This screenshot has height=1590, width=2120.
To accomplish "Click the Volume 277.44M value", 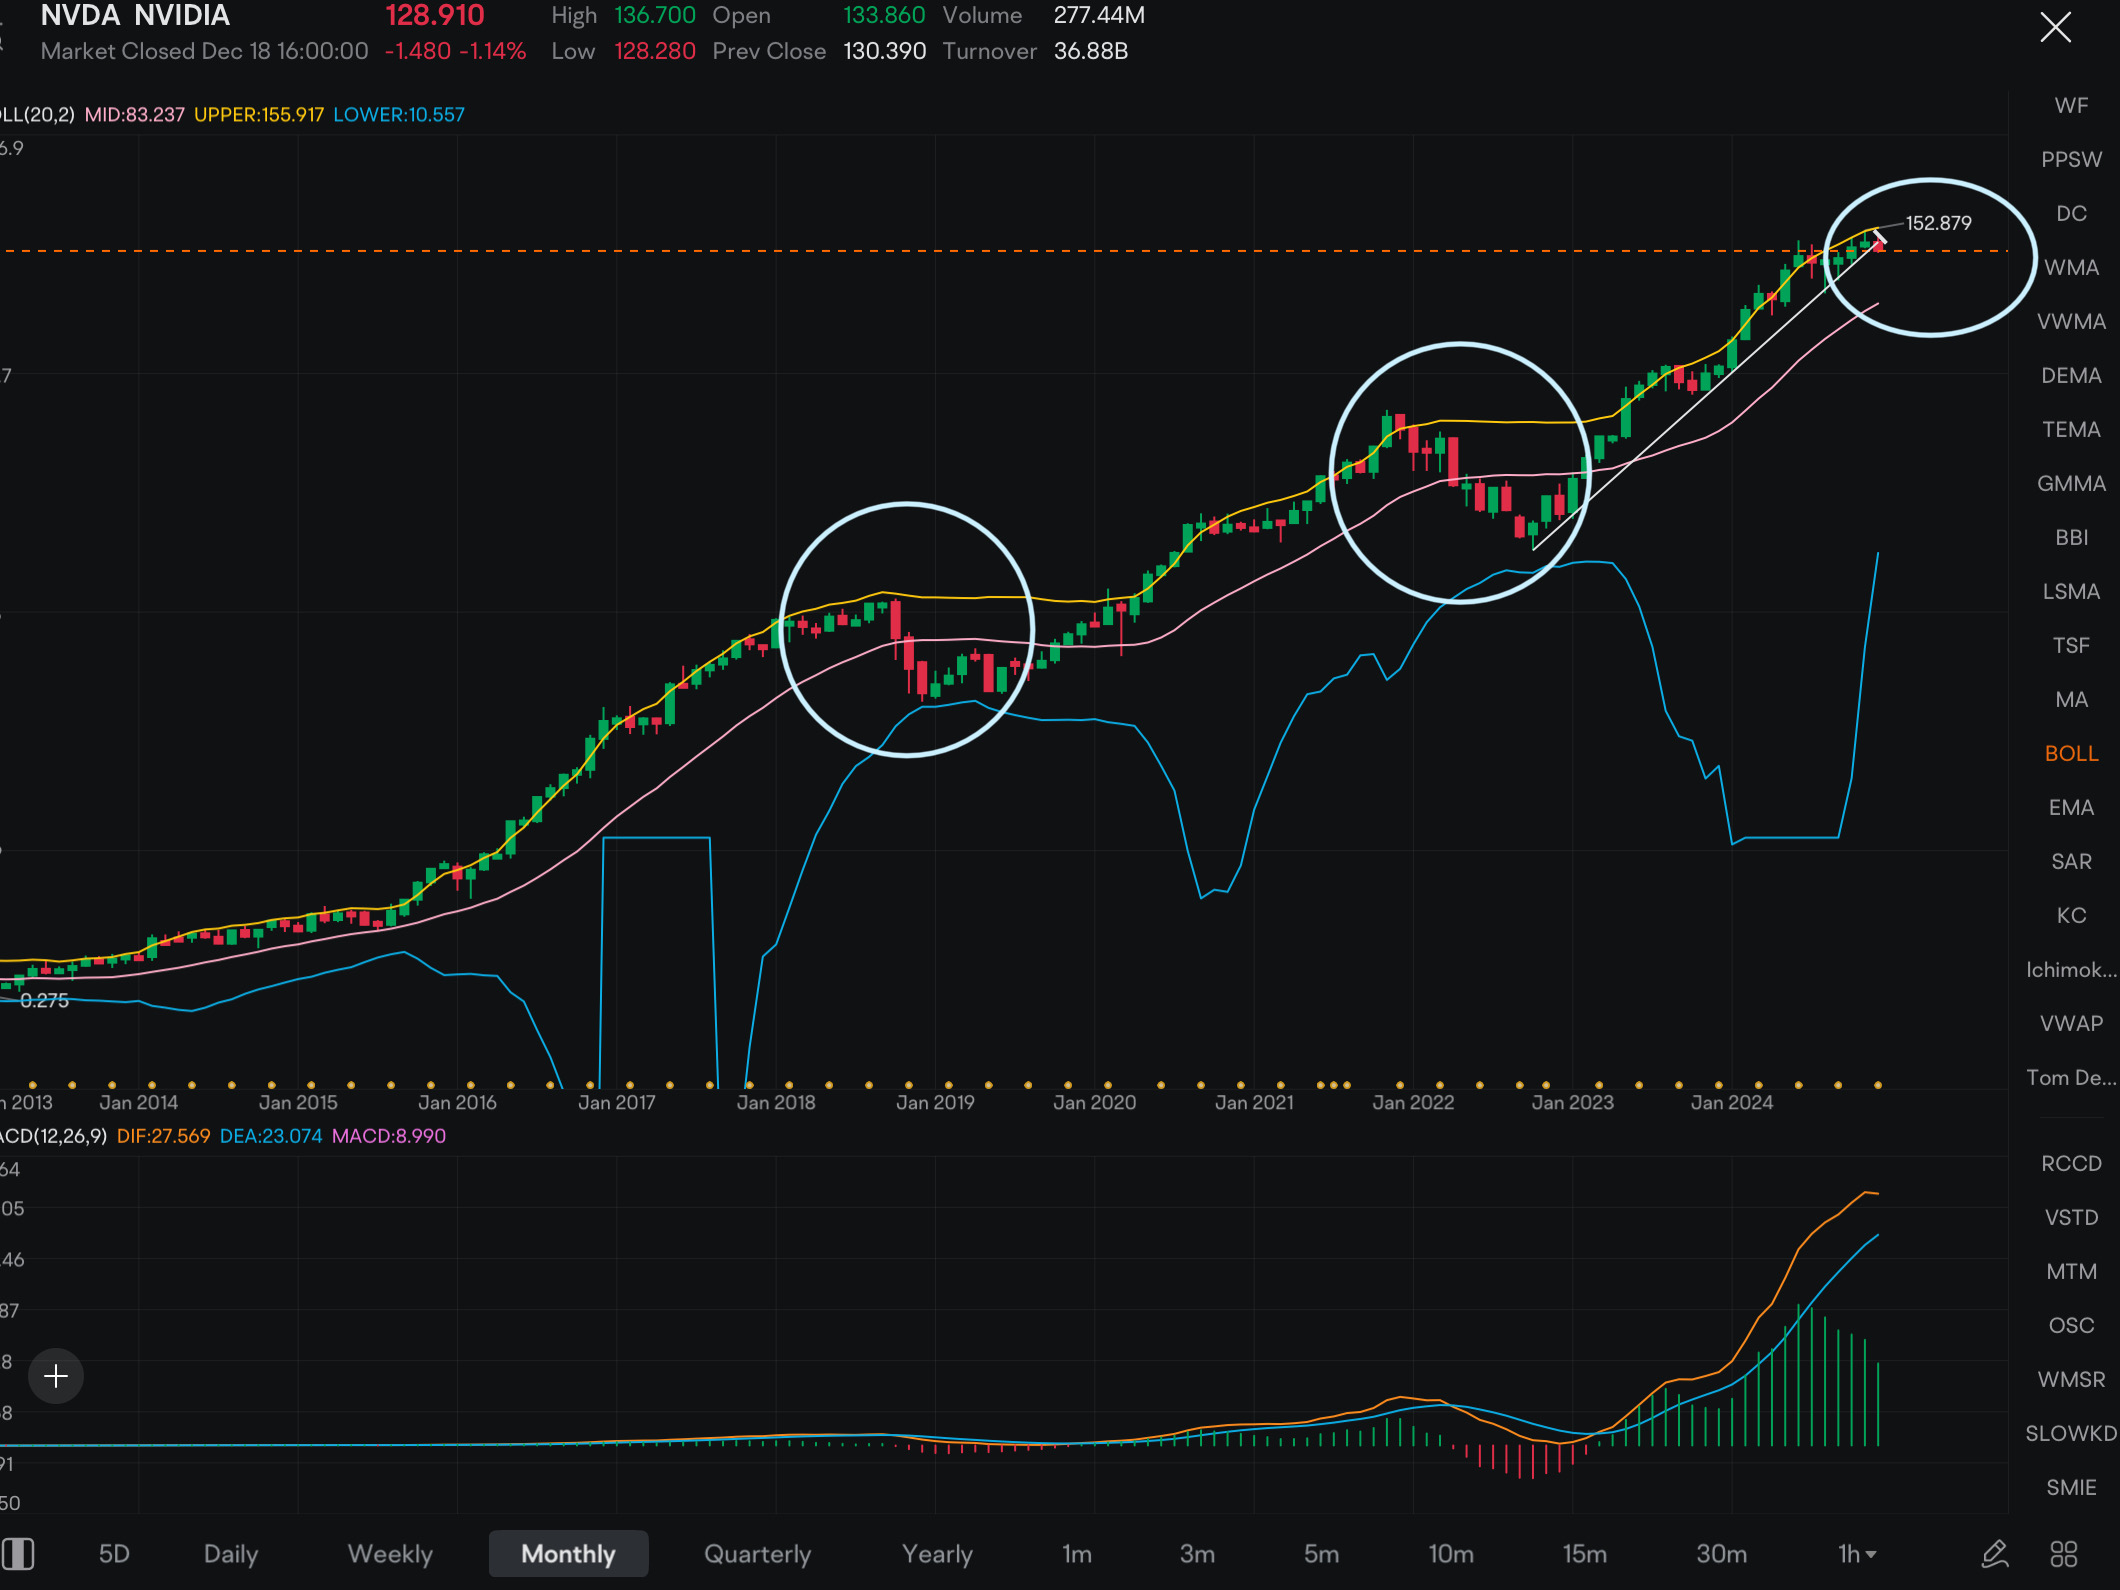I will [1099, 15].
